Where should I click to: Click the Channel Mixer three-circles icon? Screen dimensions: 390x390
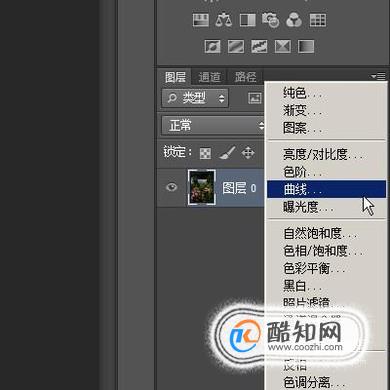tap(294, 20)
